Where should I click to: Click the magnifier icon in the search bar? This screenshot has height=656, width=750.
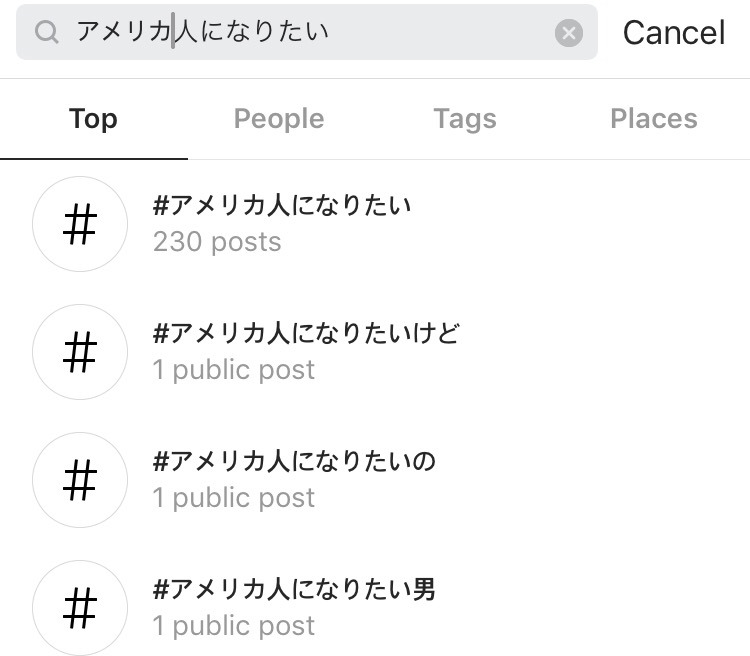tap(46, 32)
